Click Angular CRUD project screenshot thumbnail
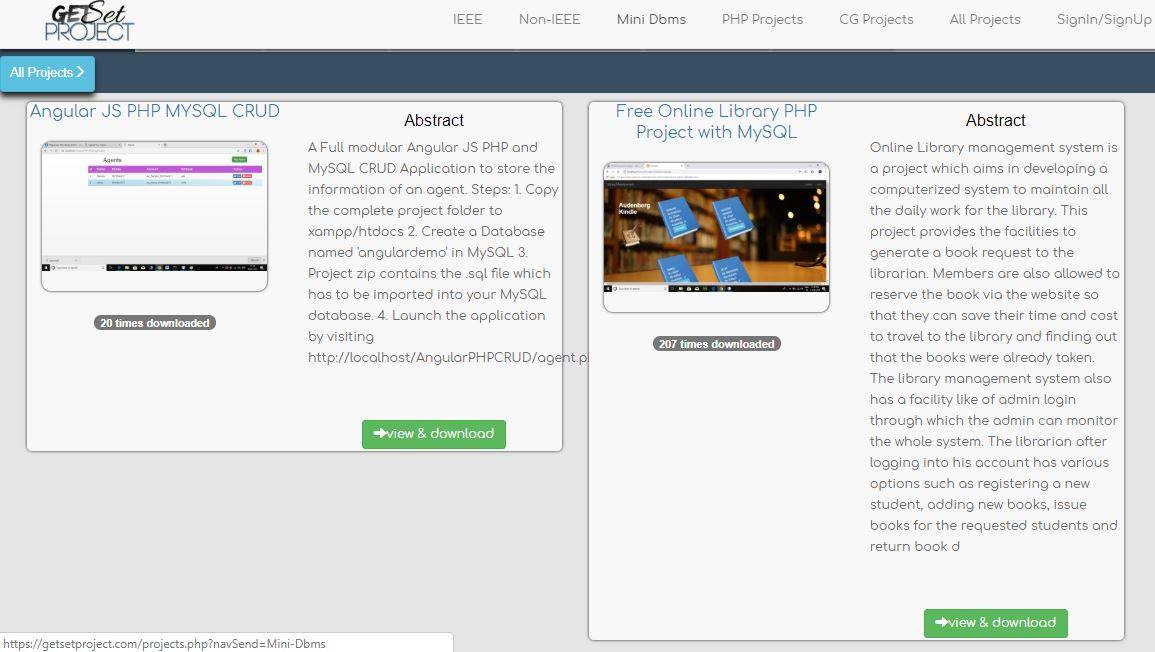The image size is (1155, 652). [155, 216]
